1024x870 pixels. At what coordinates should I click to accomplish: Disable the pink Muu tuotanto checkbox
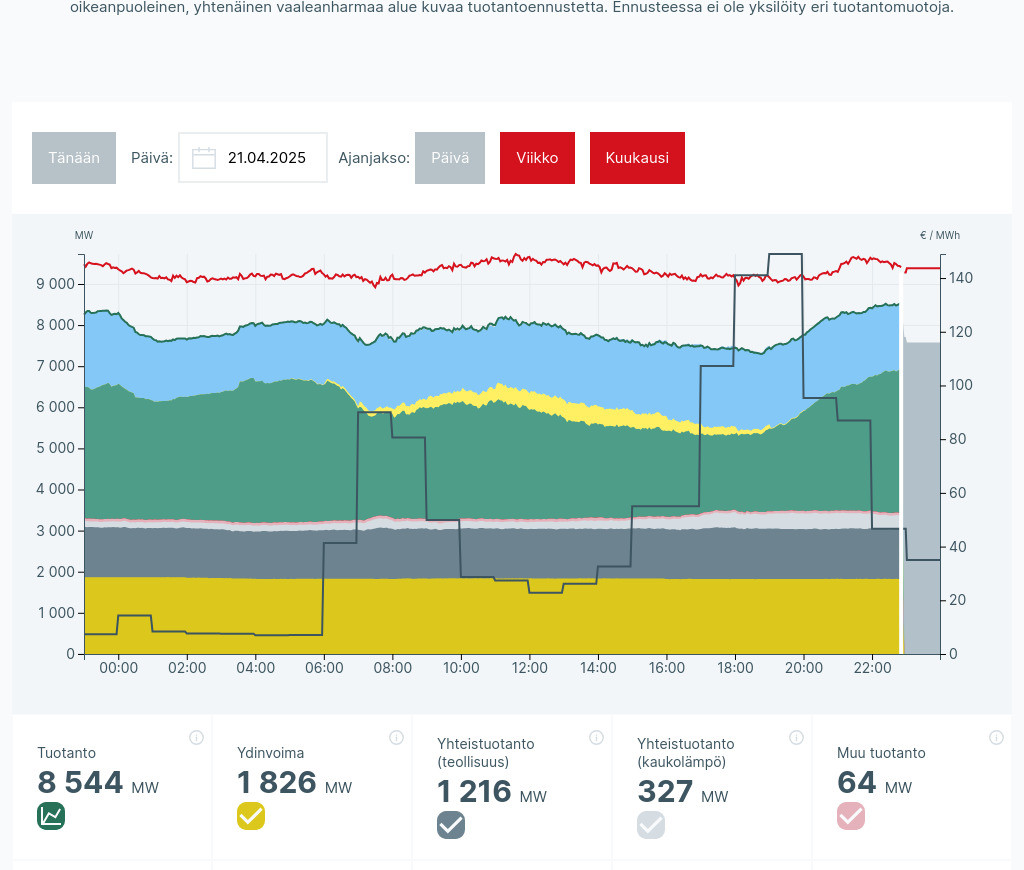[851, 816]
